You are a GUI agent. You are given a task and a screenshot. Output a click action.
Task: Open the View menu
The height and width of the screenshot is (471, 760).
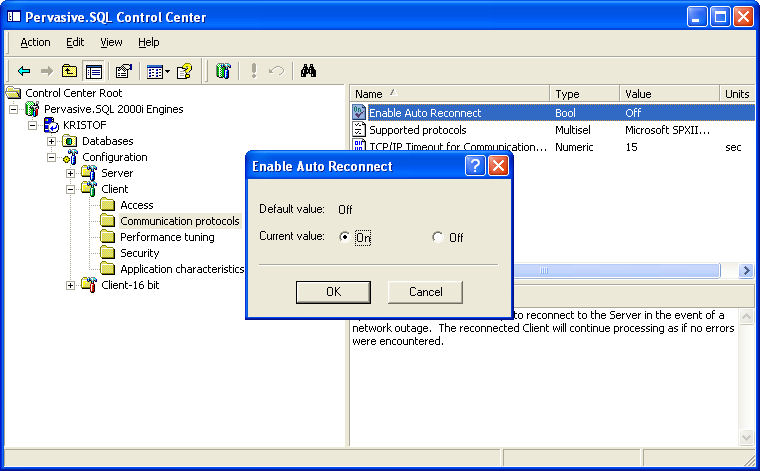point(111,43)
